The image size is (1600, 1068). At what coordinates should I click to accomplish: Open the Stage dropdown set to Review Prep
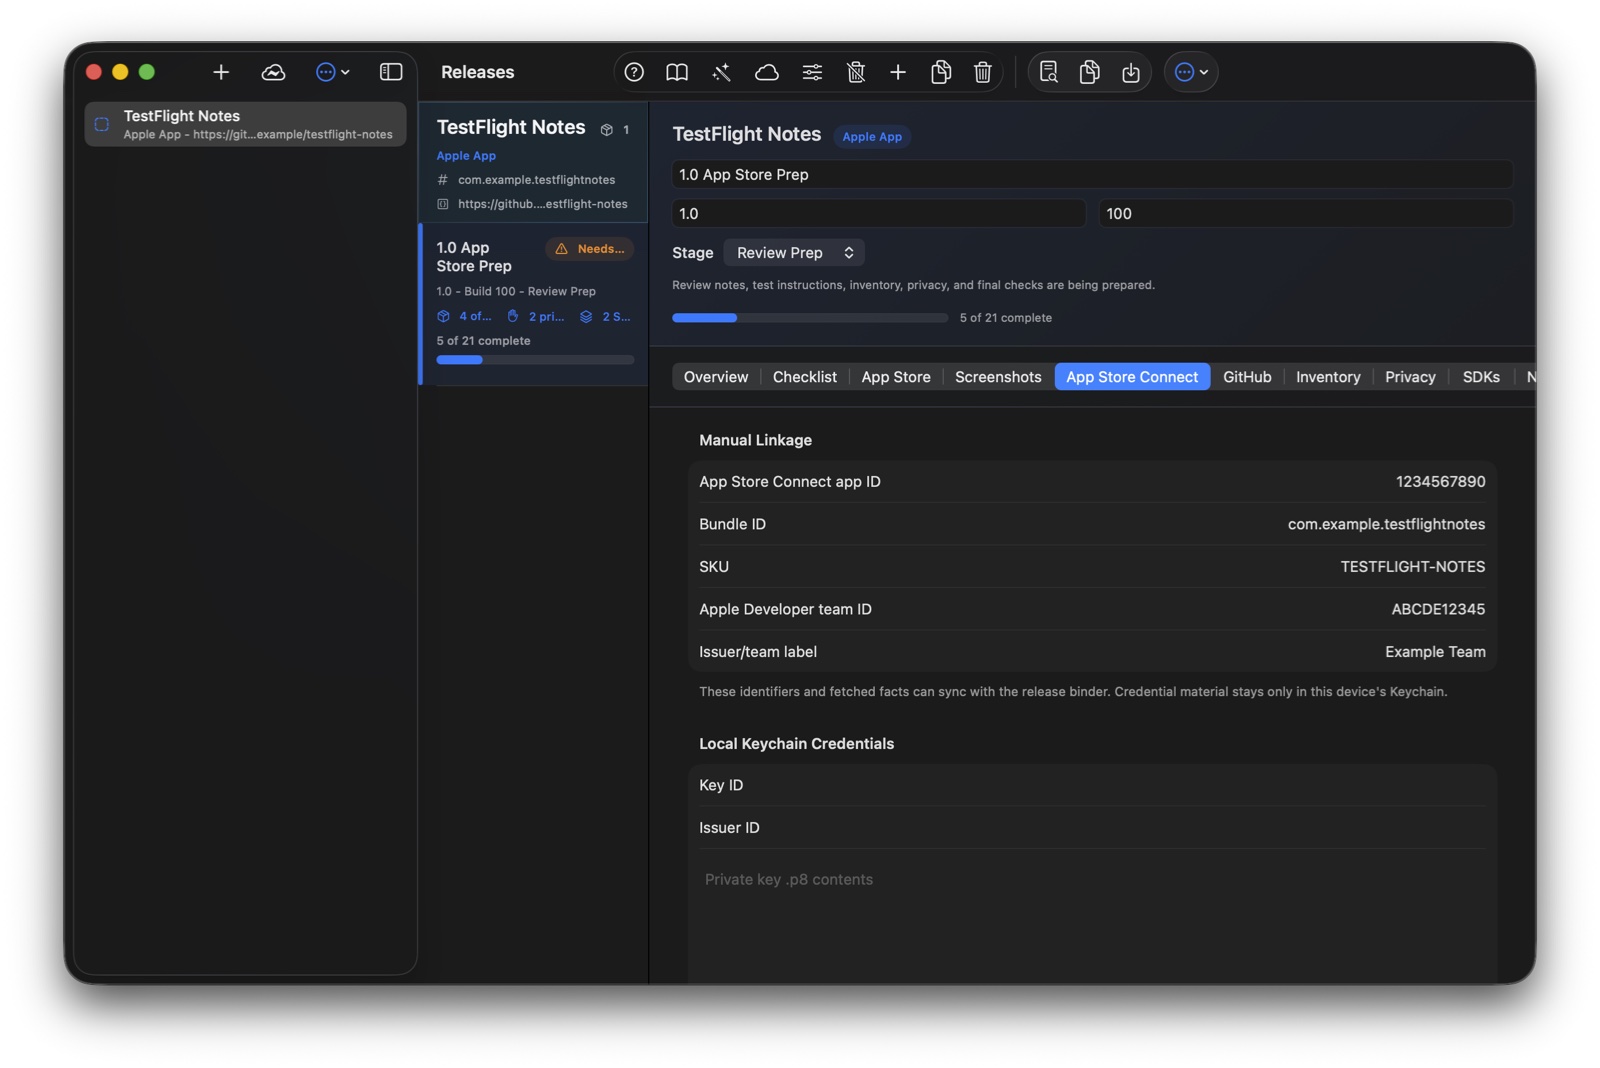[x=794, y=253]
